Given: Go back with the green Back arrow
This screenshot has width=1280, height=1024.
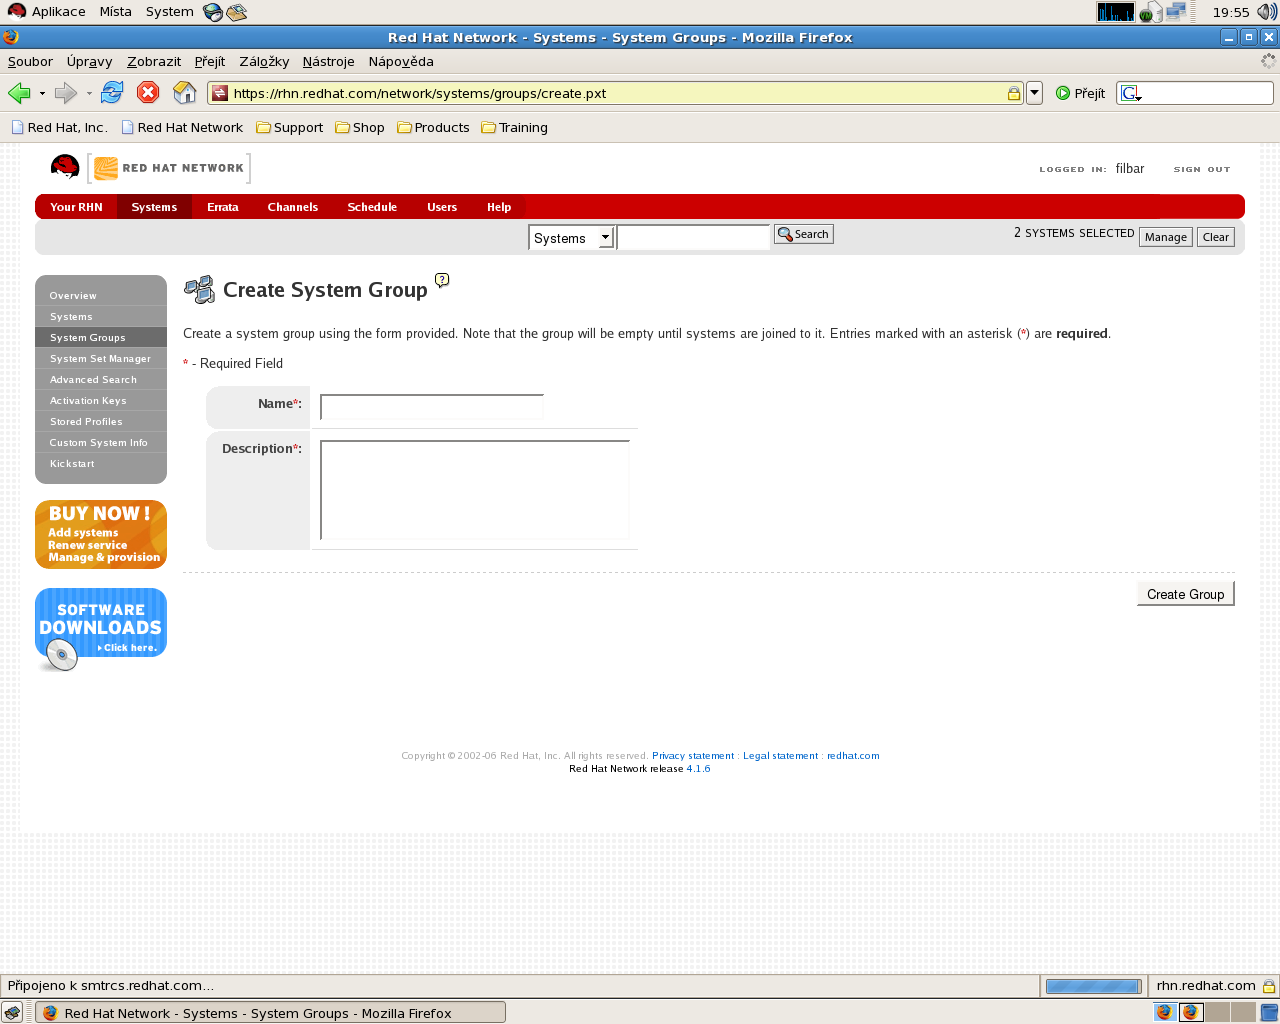Looking at the screenshot, I should 19,93.
